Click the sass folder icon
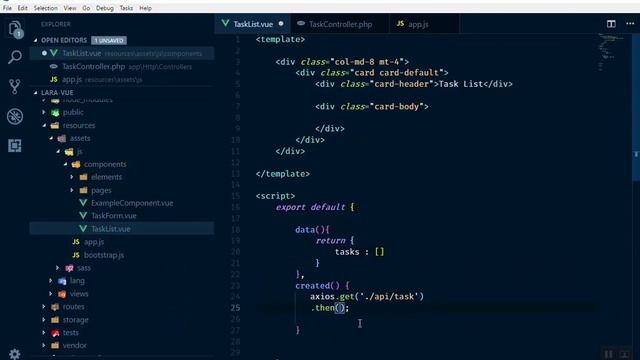 tap(69, 268)
